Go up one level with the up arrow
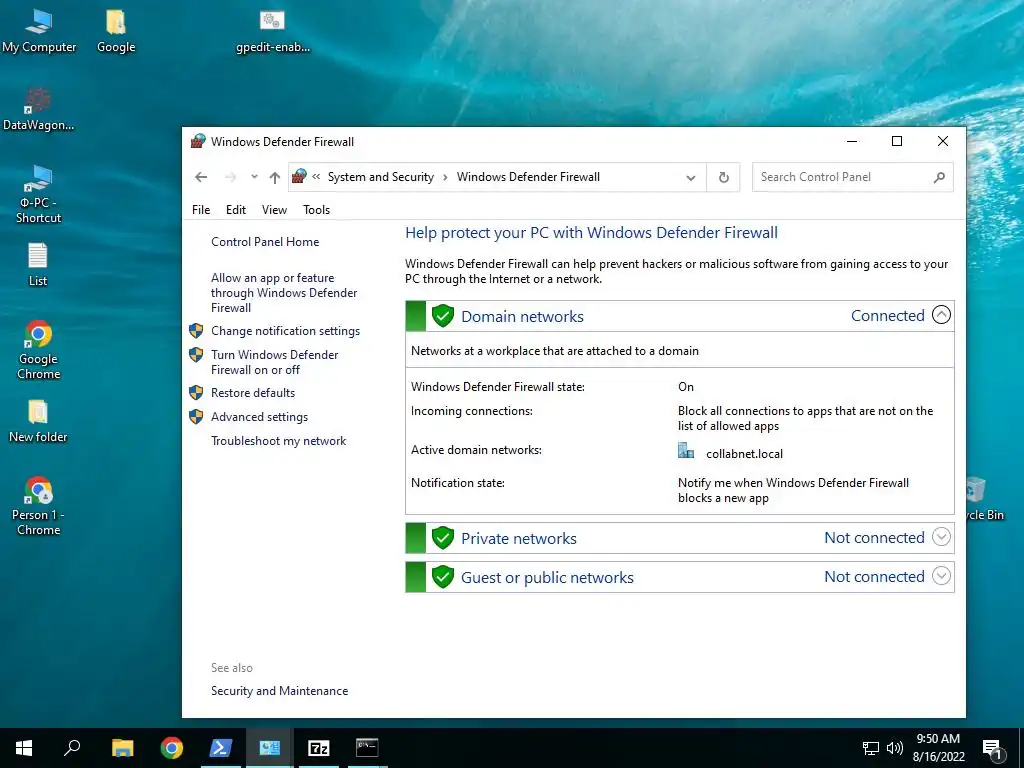Screen dimensions: 1024x768 tap(275, 177)
